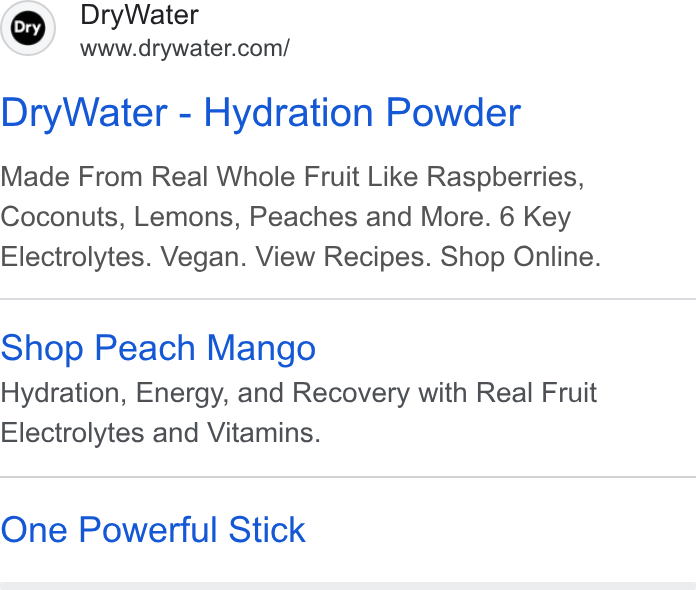The image size is (696, 590).
Task: Click divider line below the ad description
Action: point(348,299)
